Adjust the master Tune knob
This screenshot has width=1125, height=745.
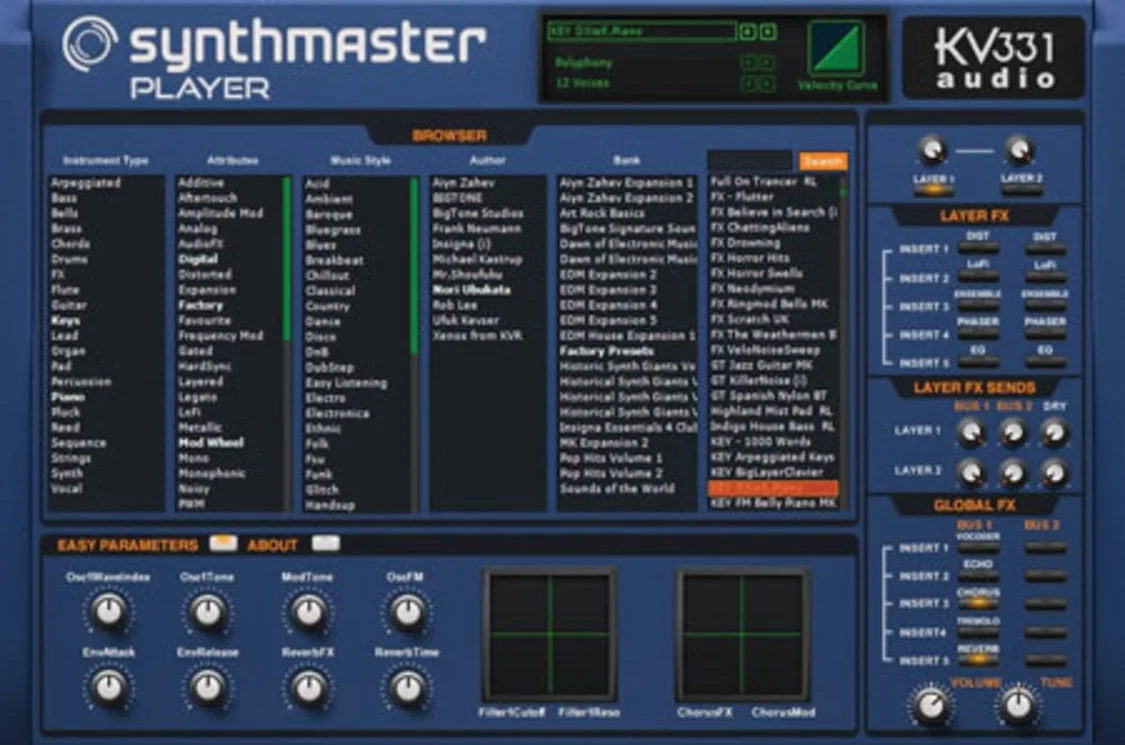(1018, 705)
